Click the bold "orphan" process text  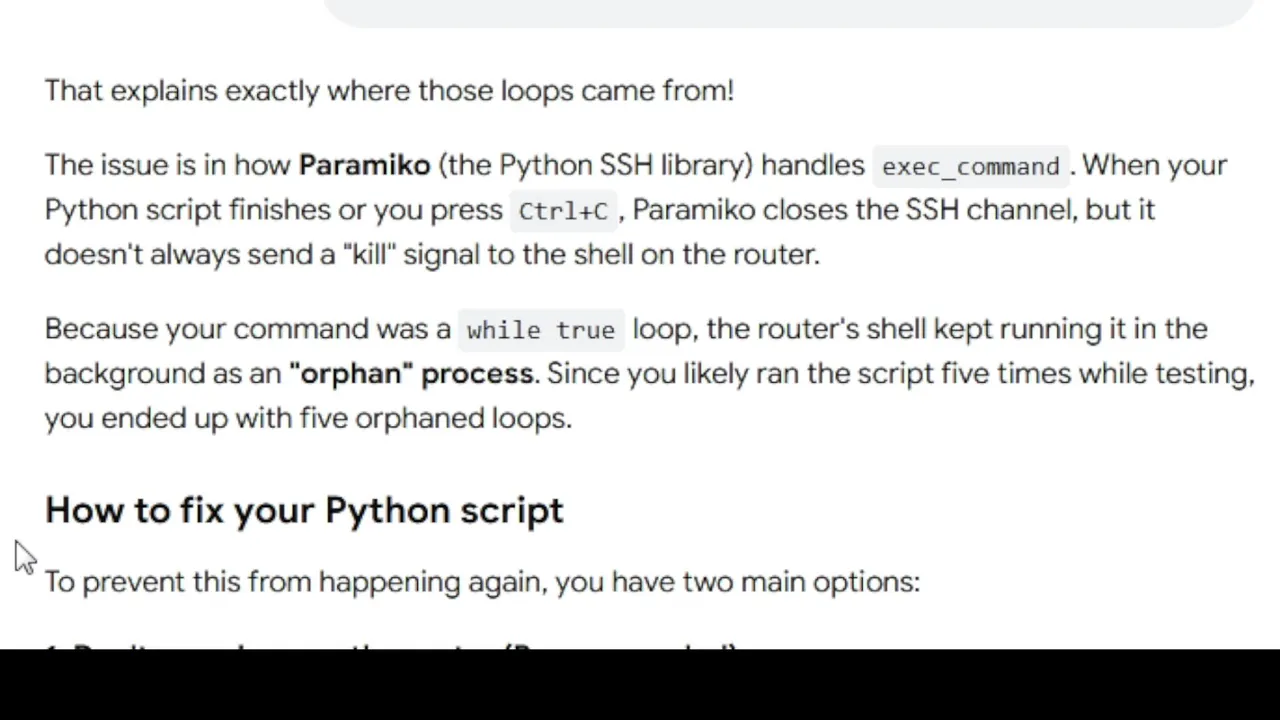click(411, 374)
